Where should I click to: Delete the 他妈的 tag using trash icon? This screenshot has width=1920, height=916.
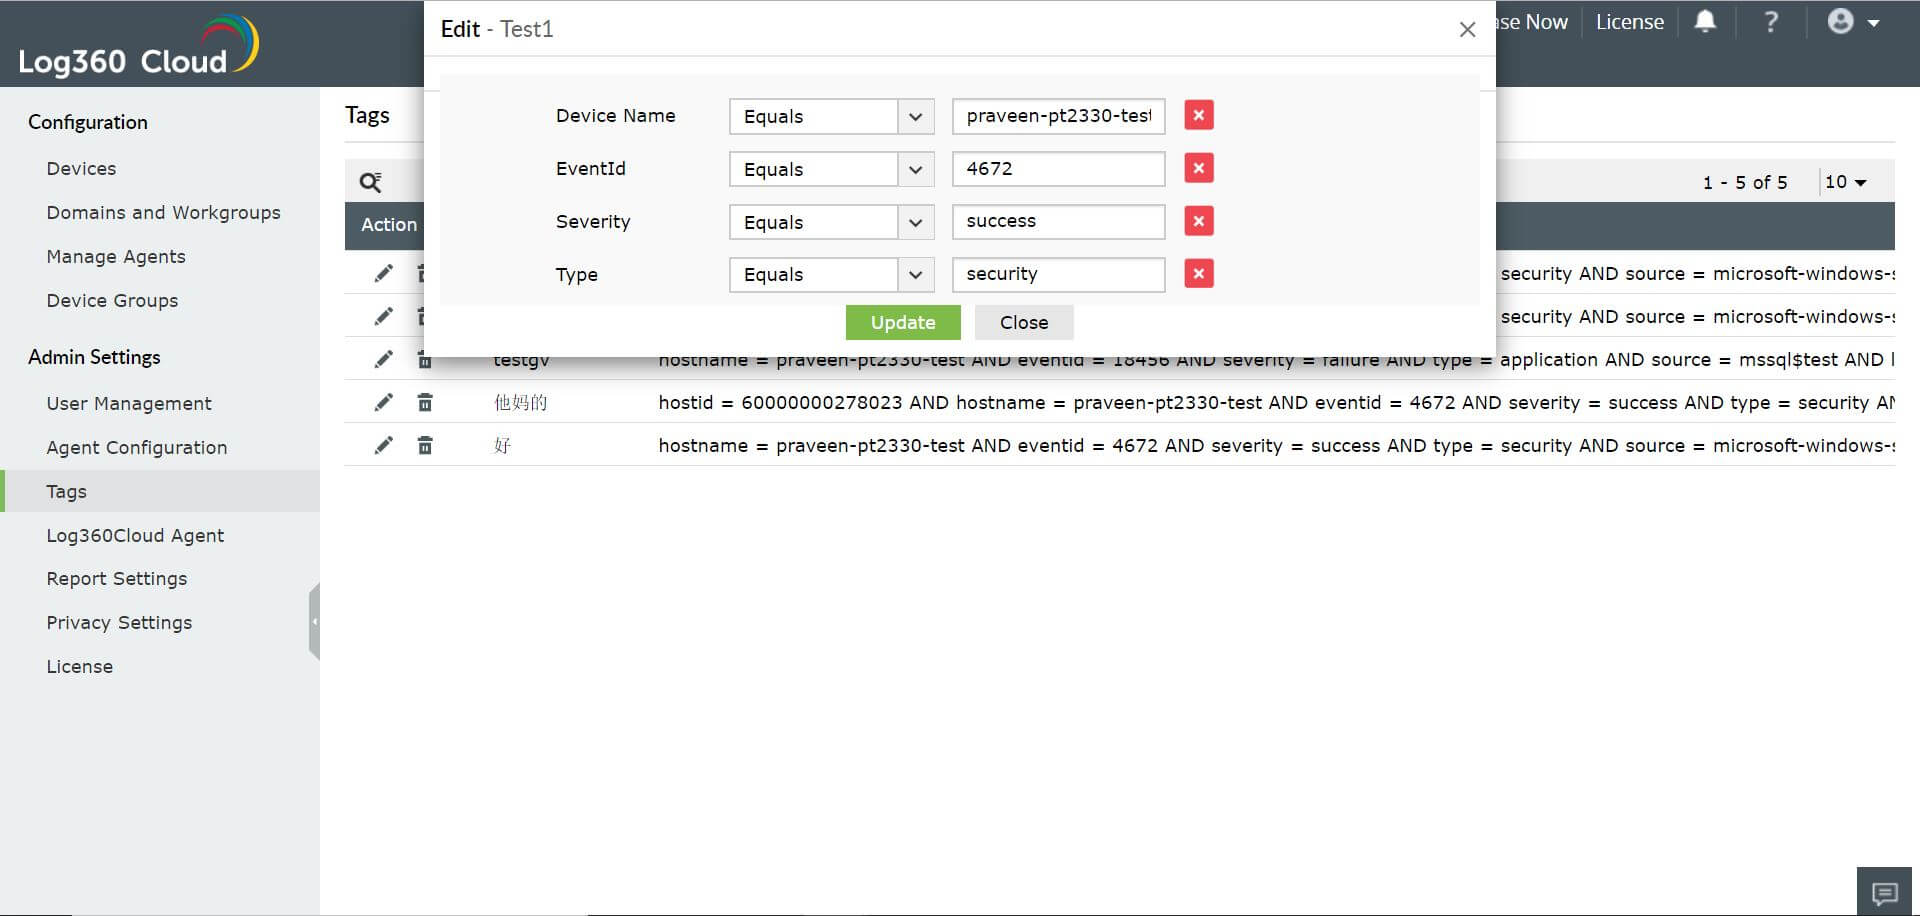(425, 402)
